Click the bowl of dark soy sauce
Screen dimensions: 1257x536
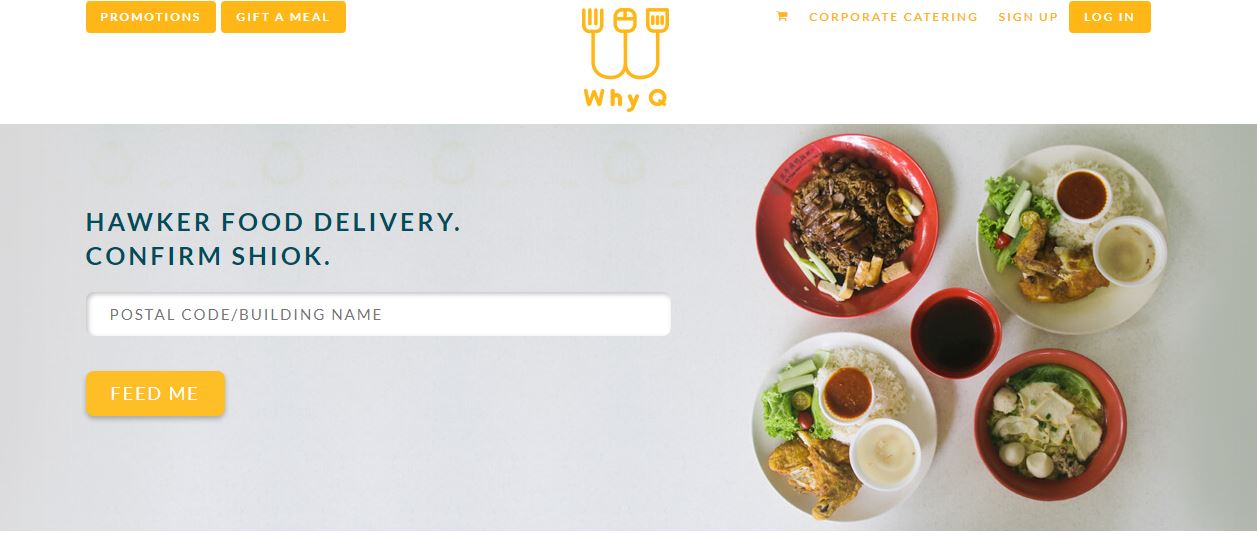click(x=956, y=333)
